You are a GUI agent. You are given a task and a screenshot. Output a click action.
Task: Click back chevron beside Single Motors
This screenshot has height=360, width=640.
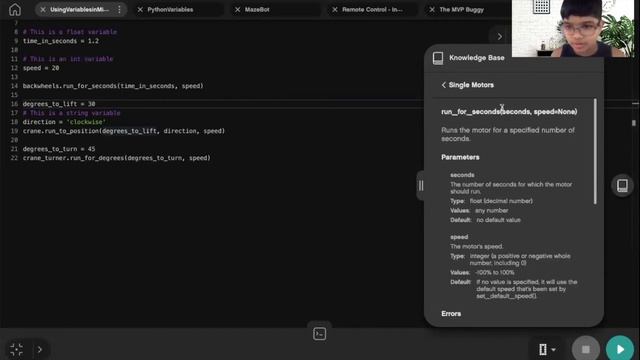point(444,85)
